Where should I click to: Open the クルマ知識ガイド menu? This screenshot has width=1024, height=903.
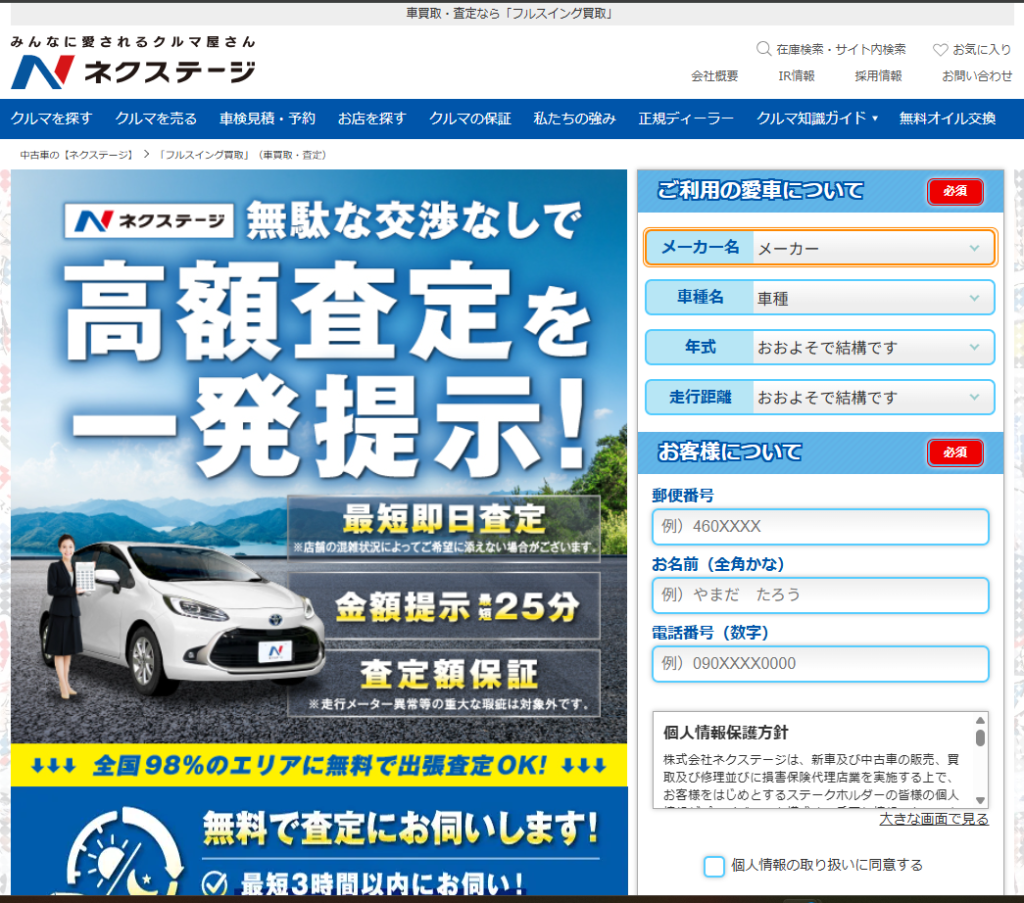click(x=817, y=118)
